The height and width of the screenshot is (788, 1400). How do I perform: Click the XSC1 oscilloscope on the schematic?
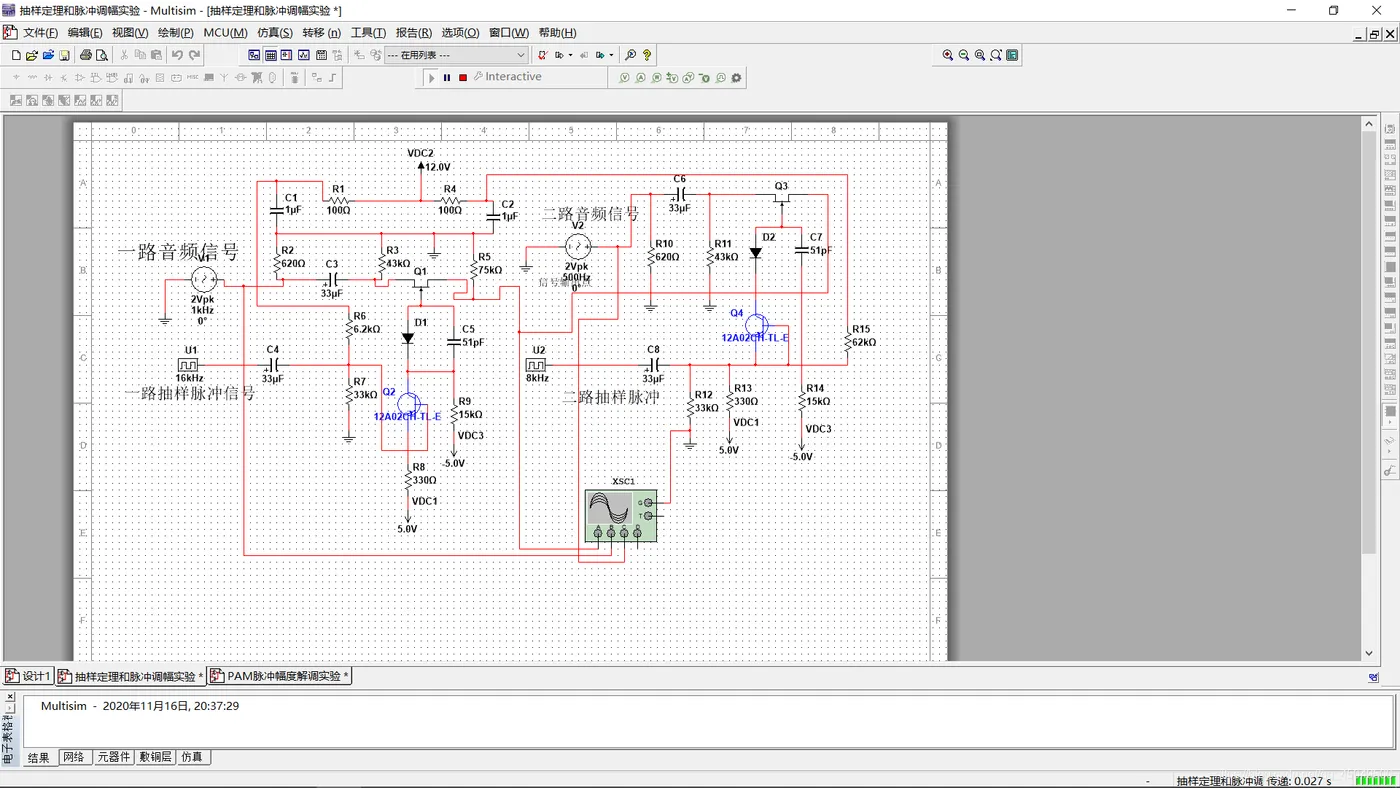tap(620, 515)
